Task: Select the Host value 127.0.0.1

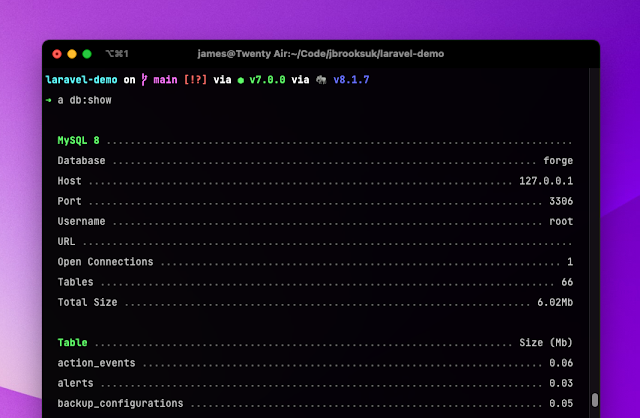Action: coord(546,181)
